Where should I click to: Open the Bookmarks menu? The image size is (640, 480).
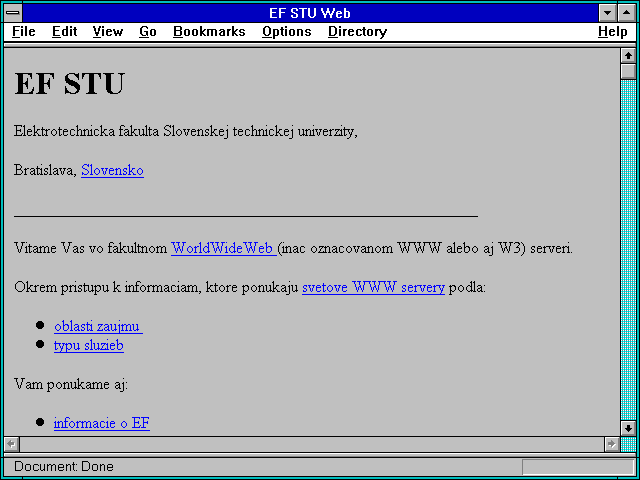coord(209,32)
